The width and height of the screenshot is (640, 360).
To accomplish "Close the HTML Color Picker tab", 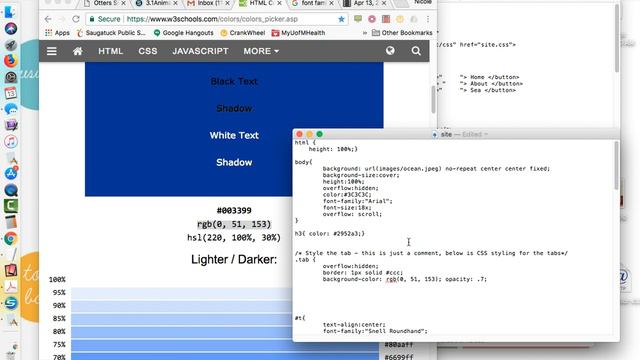I will pyautogui.click(x=280, y=3).
